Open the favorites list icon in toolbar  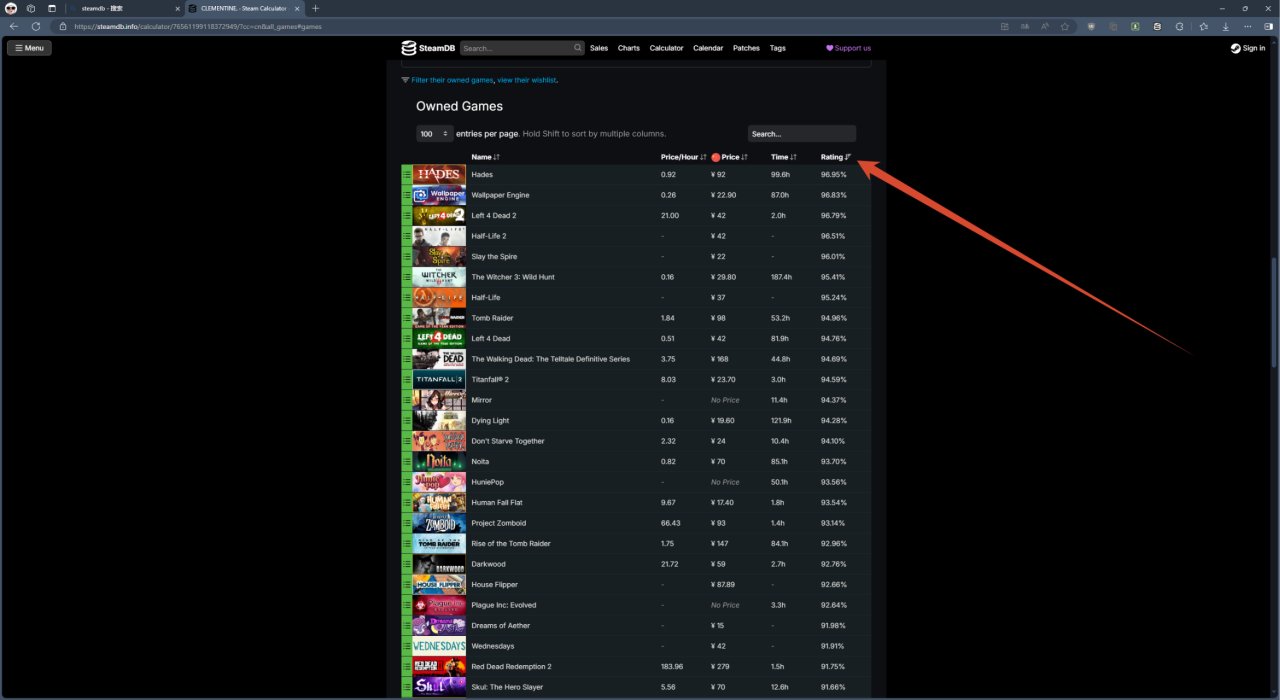tap(1203, 26)
